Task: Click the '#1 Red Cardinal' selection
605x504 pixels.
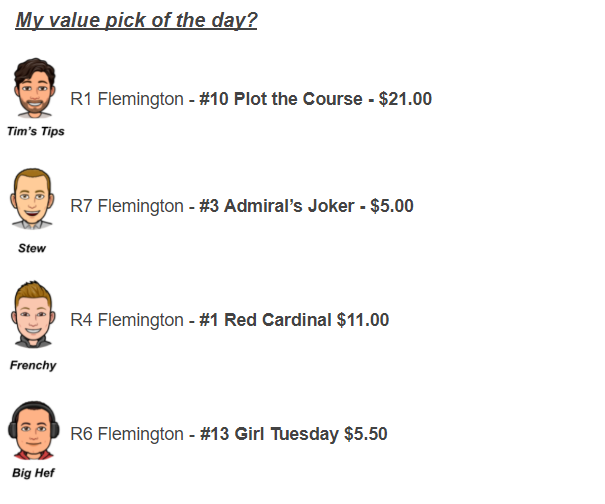Action: coord(265,320)
